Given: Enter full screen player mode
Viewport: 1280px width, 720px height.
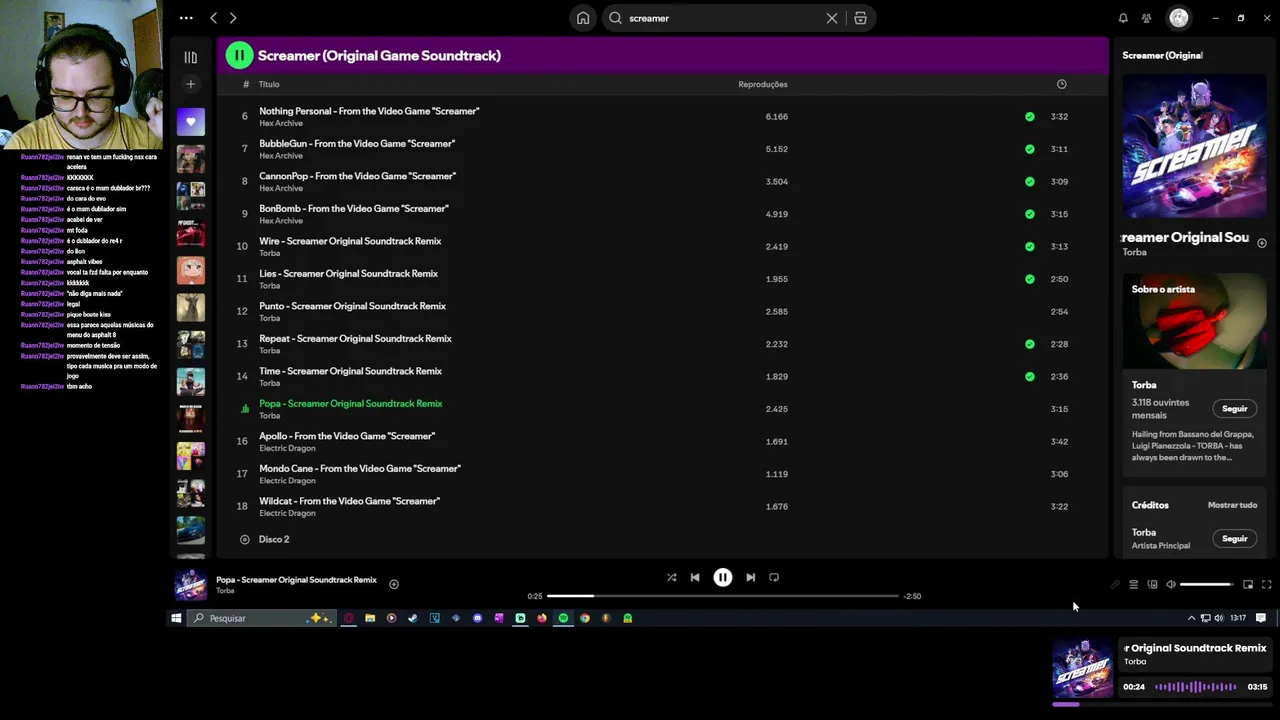Looking at the screenshot, I should pos(1266,585).
